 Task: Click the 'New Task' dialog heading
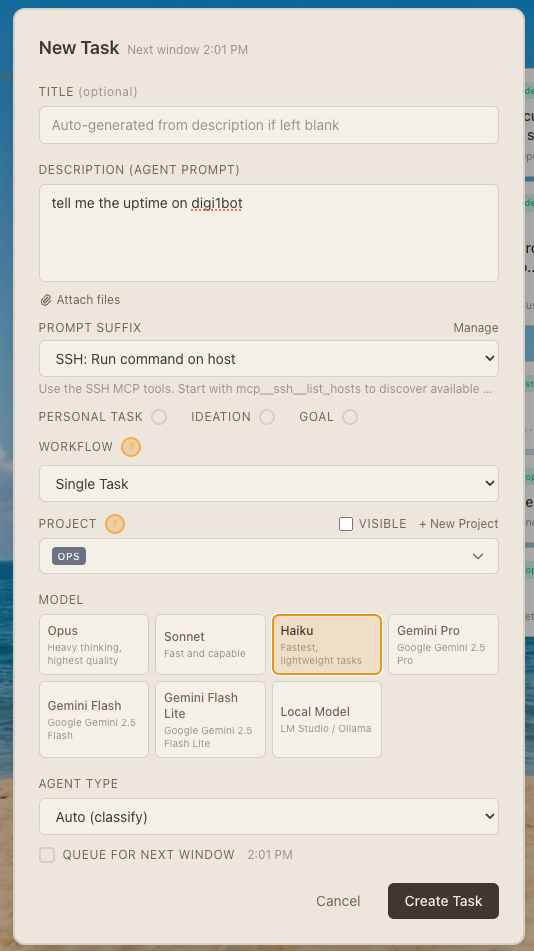tap(79, 48)
